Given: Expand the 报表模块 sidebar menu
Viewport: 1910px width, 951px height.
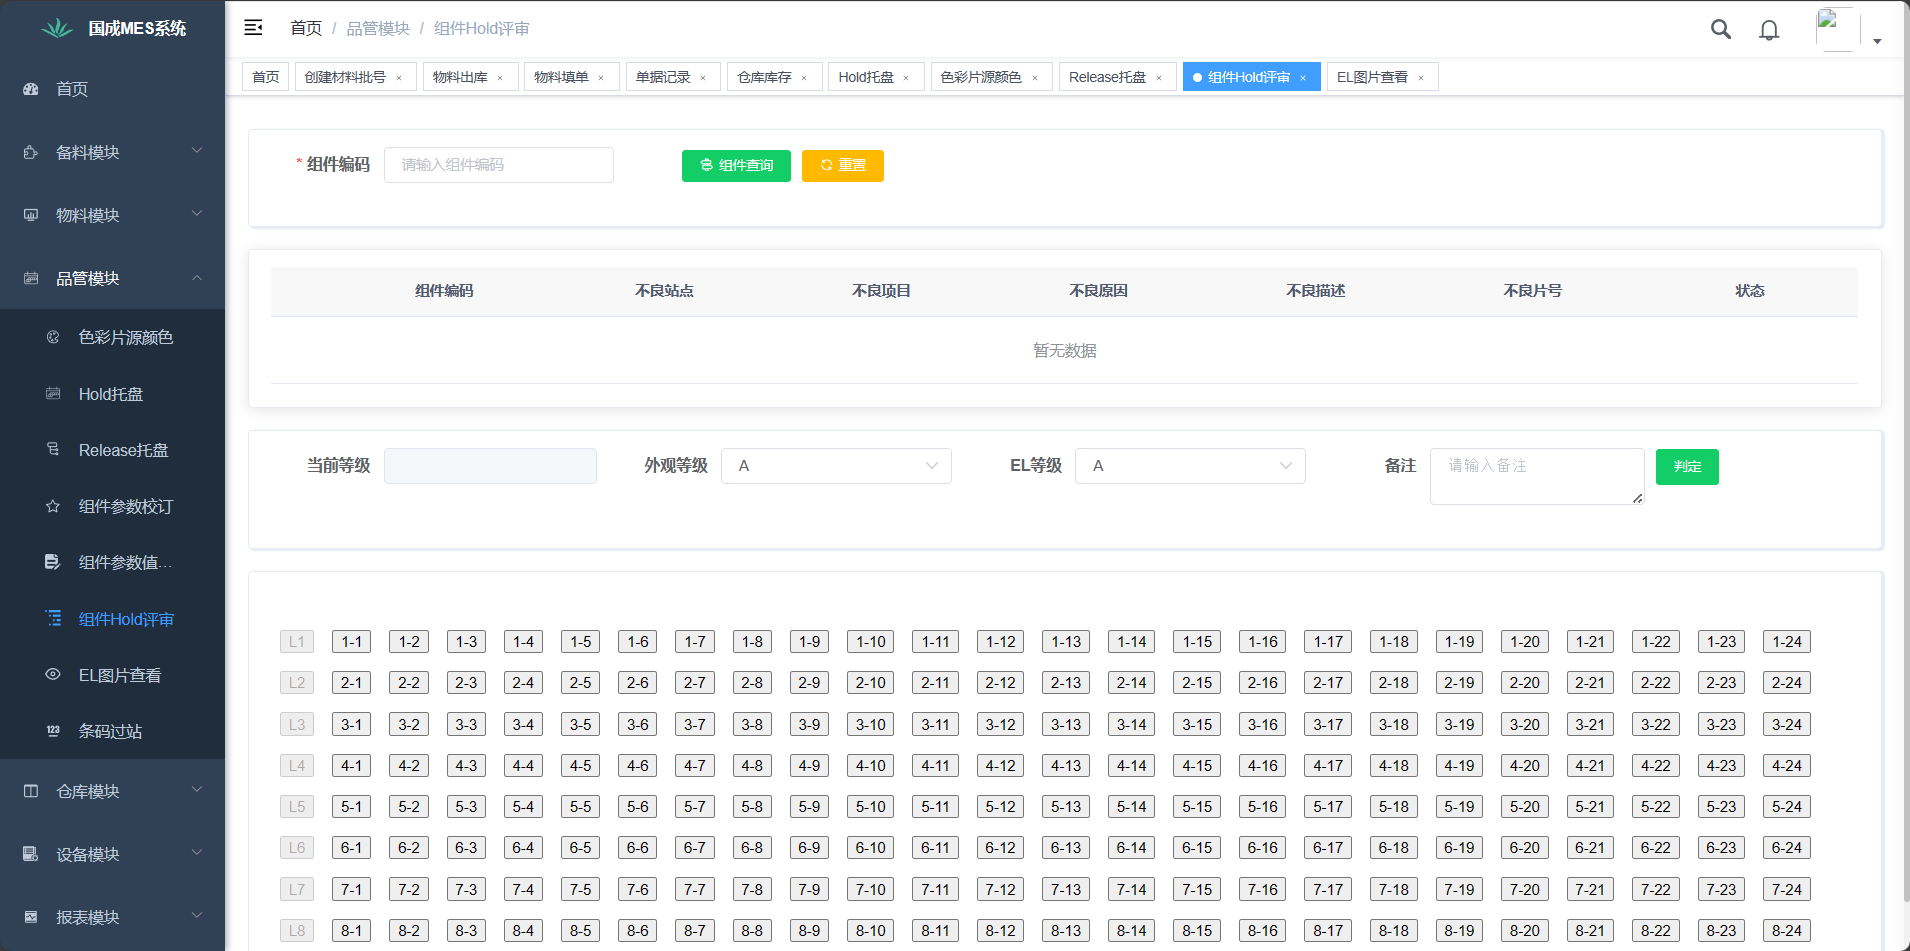Looking at the screenshot, I should 112,917.
